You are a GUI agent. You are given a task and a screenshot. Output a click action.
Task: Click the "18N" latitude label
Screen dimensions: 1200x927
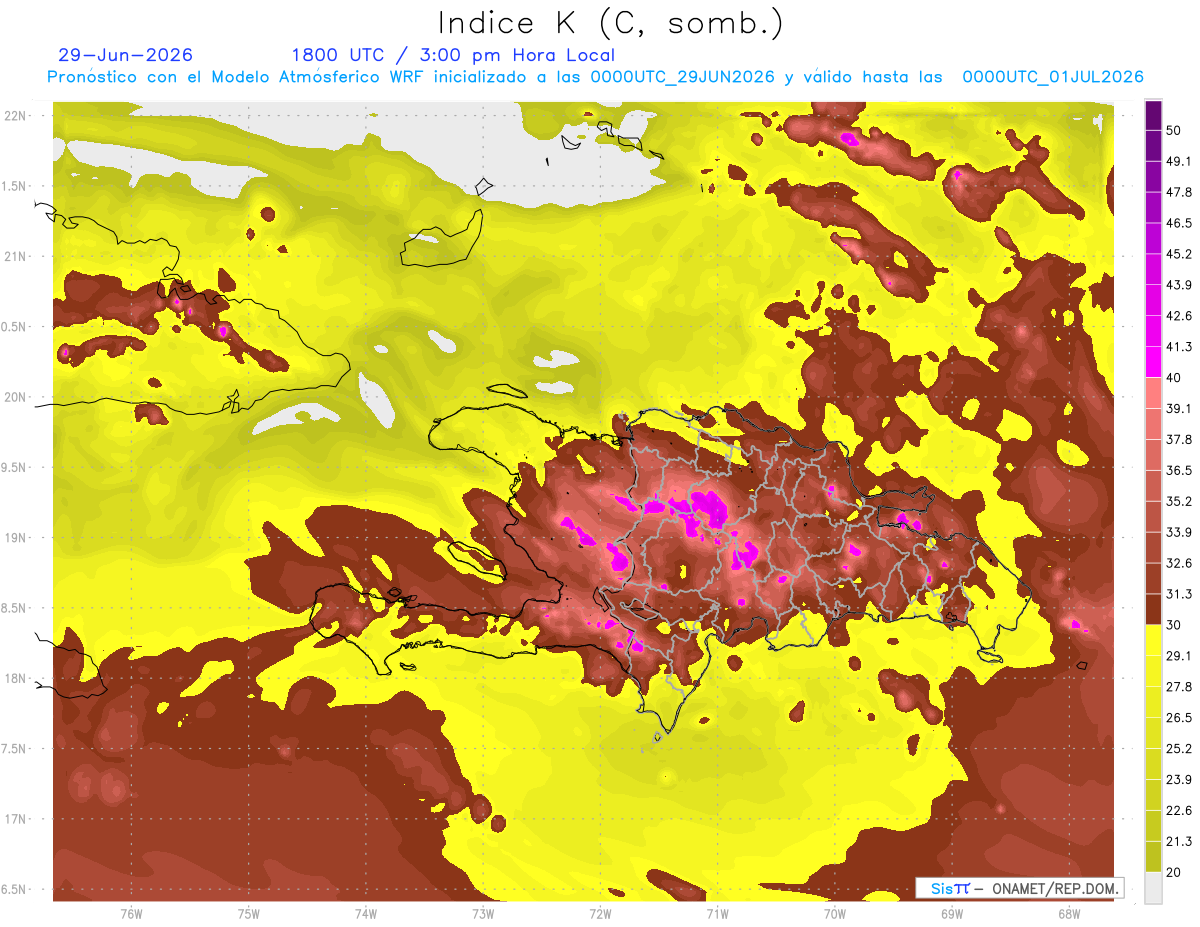15,678
